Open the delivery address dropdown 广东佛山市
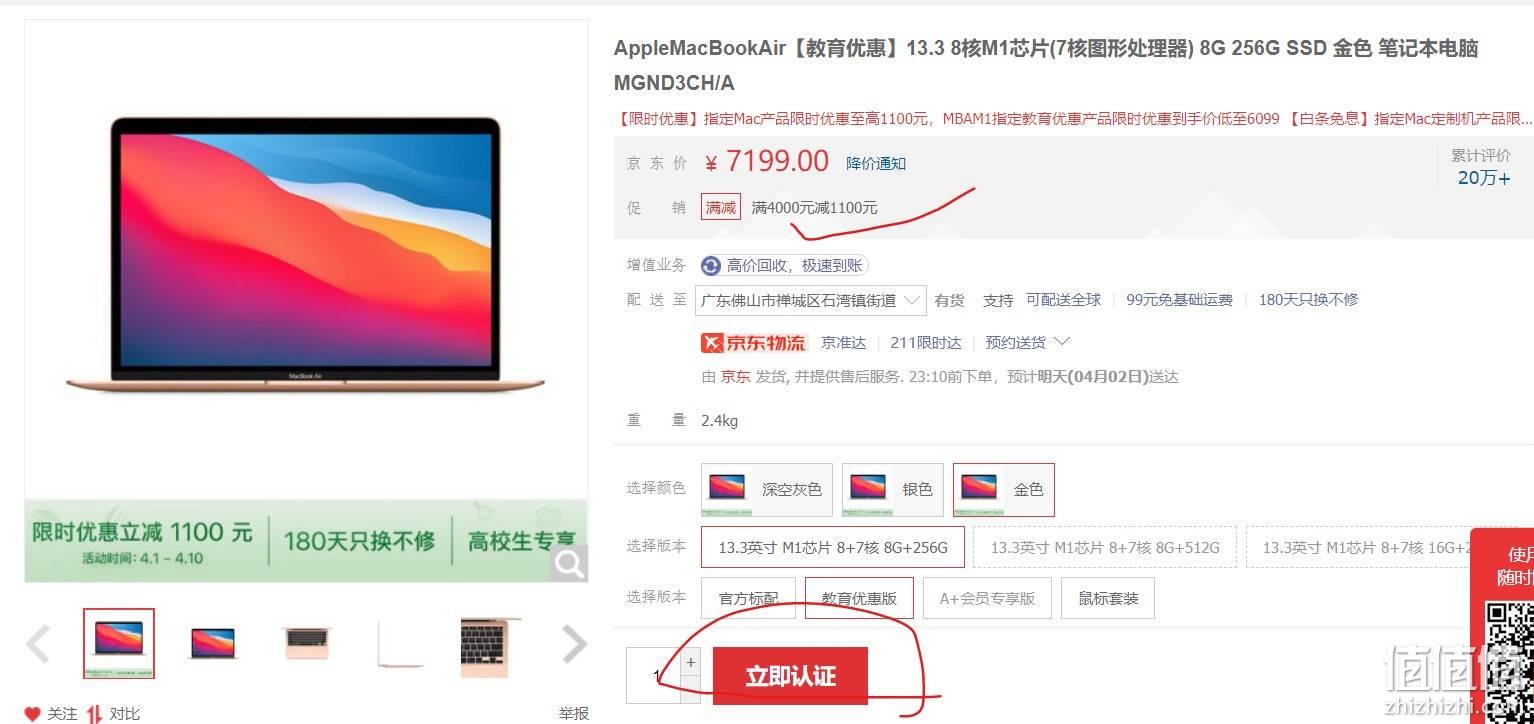The image size is (1534, 724). pyautogui.click(x=811, y=300)
